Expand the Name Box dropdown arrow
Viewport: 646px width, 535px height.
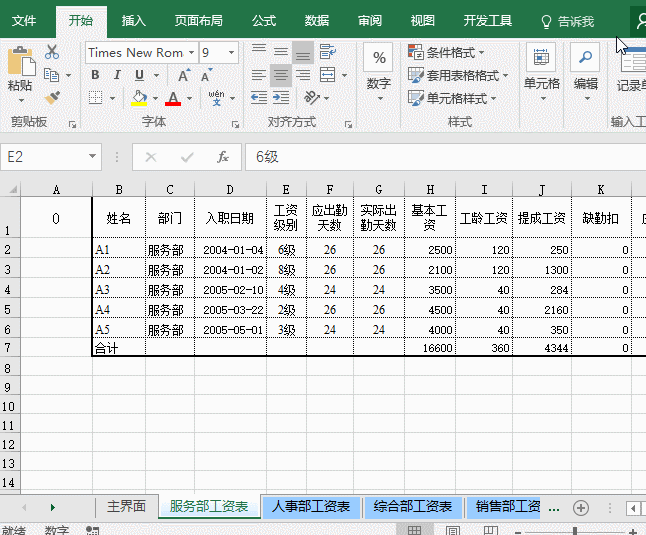tap(93, 157)
